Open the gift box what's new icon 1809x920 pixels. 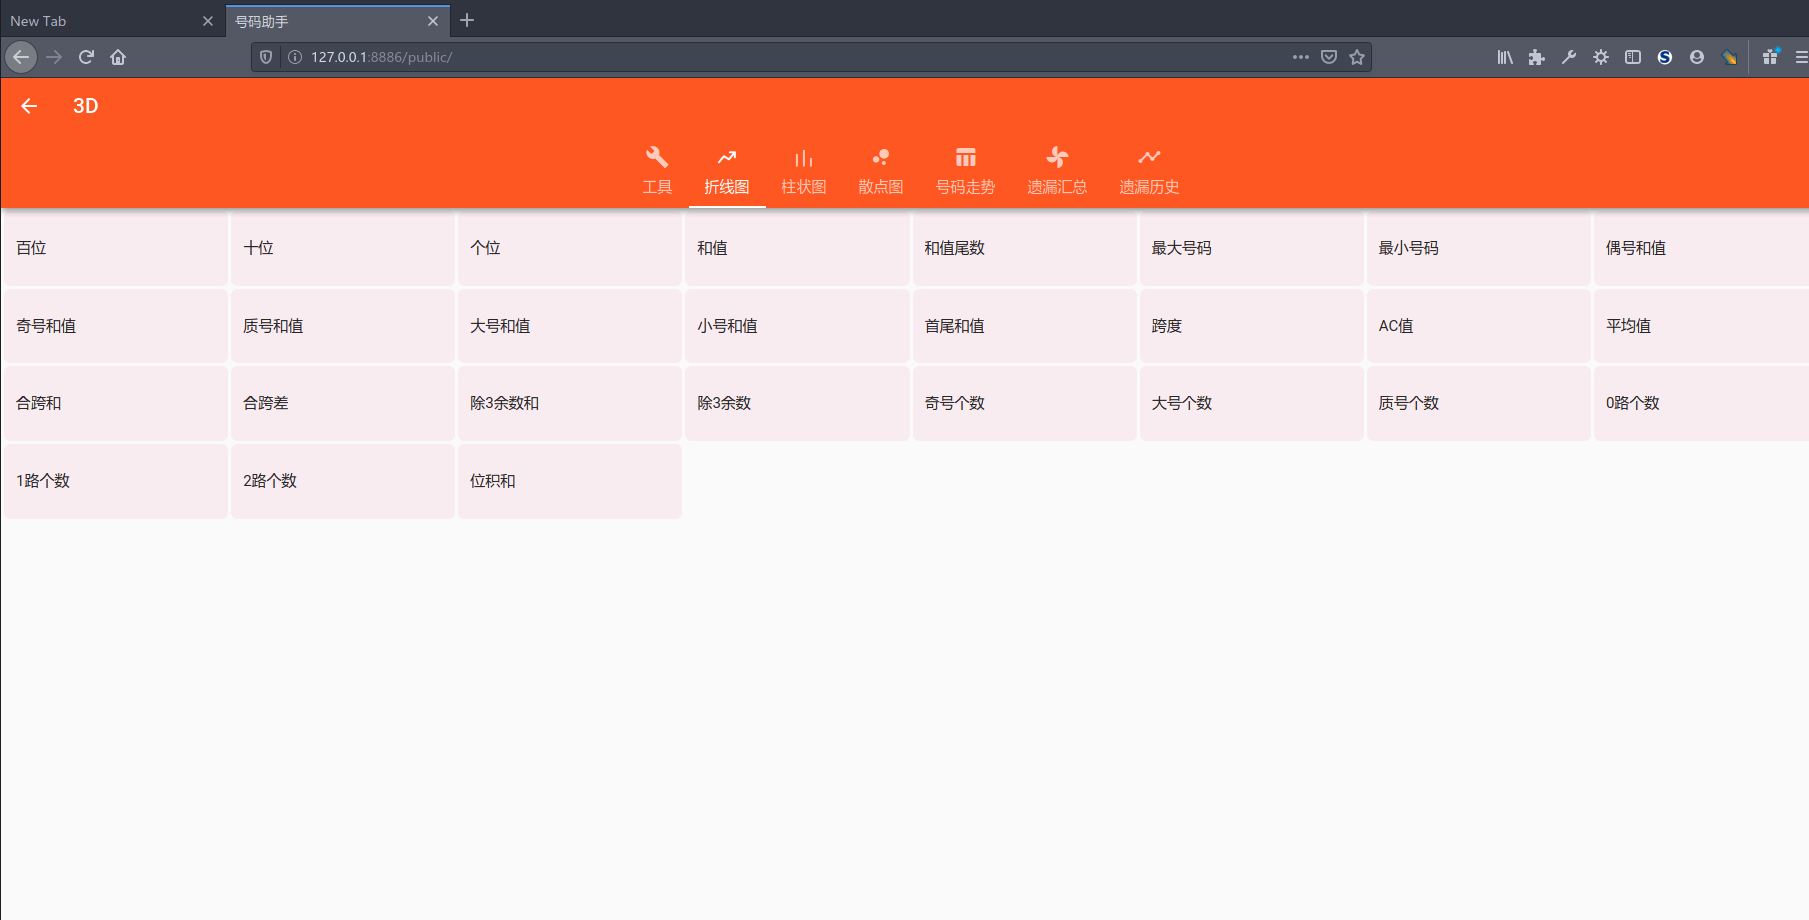(1771, 57)
